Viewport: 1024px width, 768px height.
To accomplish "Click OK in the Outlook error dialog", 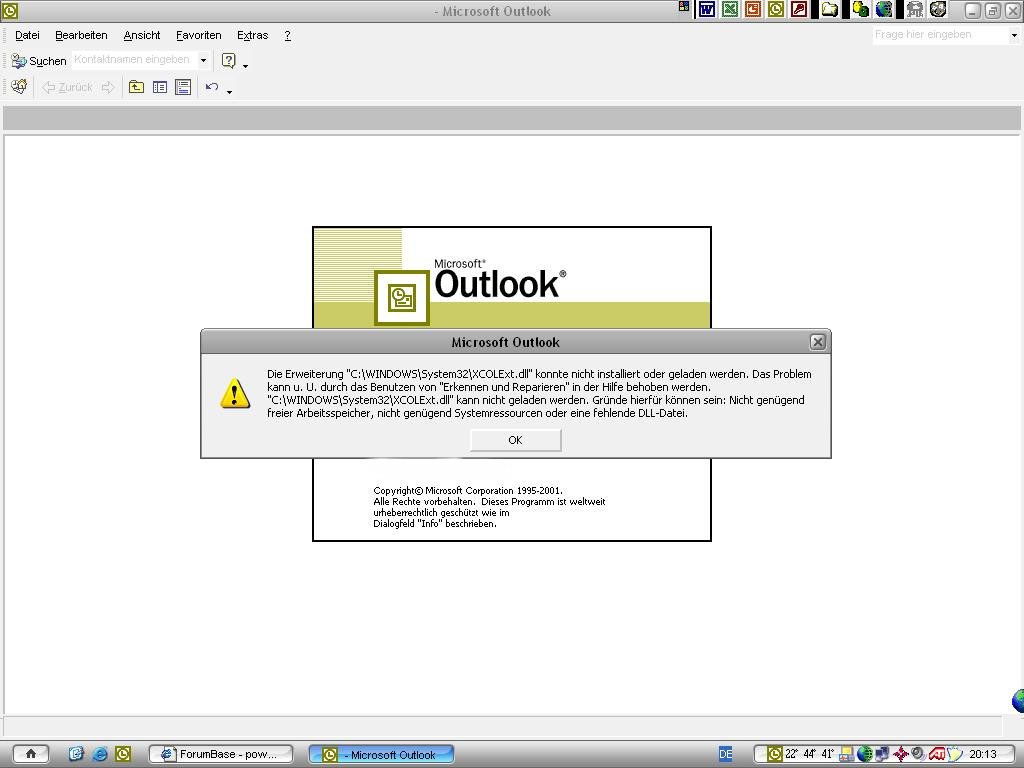I will pyautogui.click(x=515, y=440).
